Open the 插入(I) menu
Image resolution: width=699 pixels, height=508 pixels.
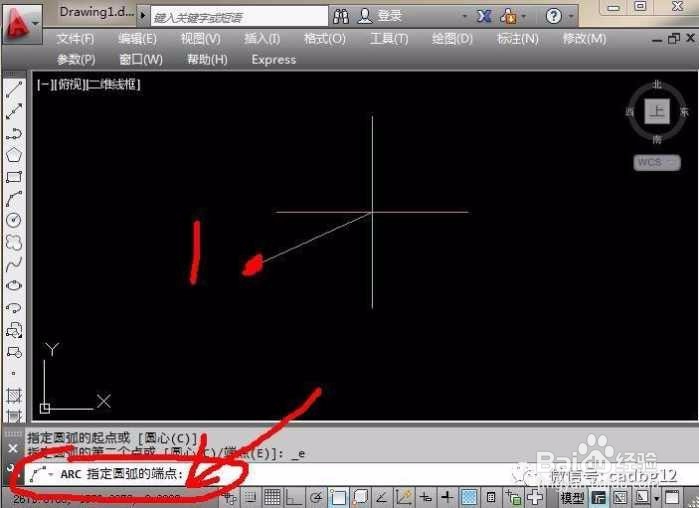[262, 39]
